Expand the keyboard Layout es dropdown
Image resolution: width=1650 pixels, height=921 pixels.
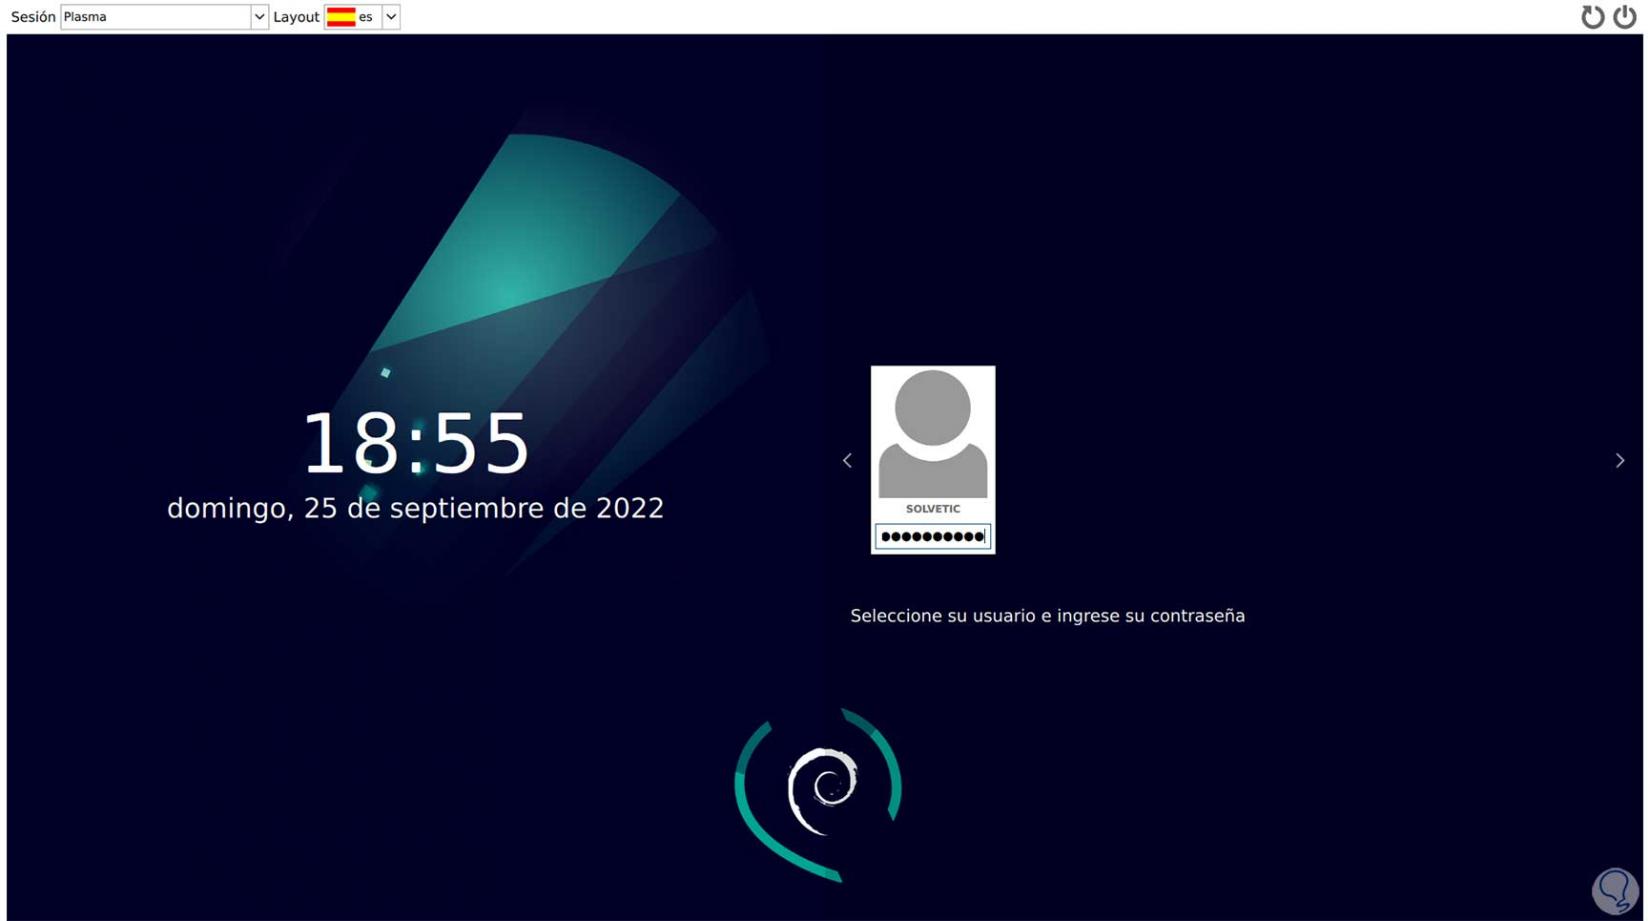[x=391, y=17]
